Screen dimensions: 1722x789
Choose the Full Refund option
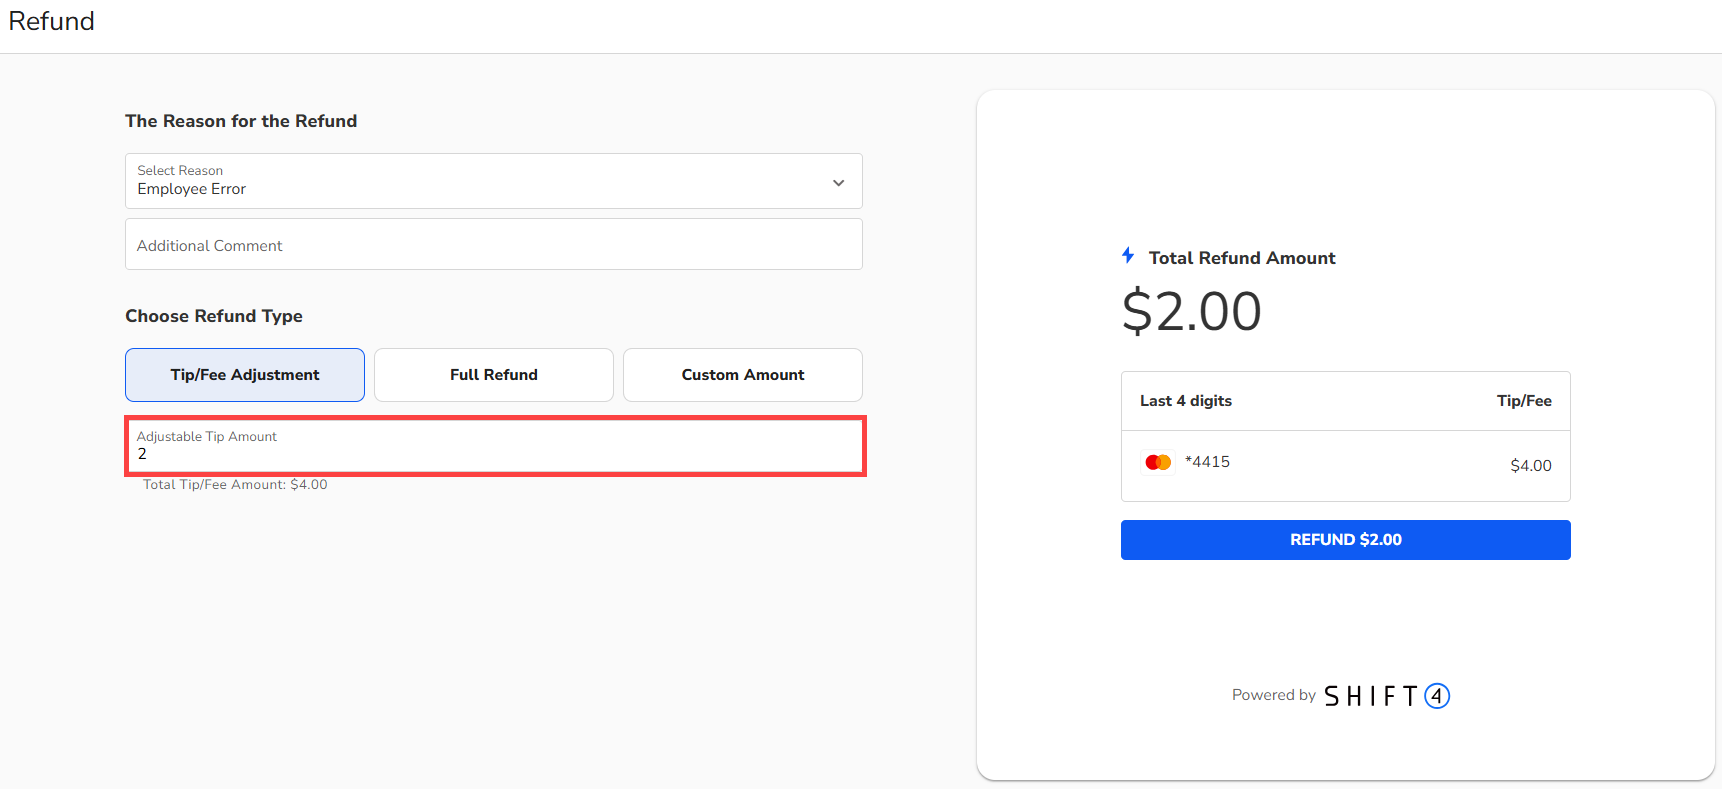click(494, 375)
